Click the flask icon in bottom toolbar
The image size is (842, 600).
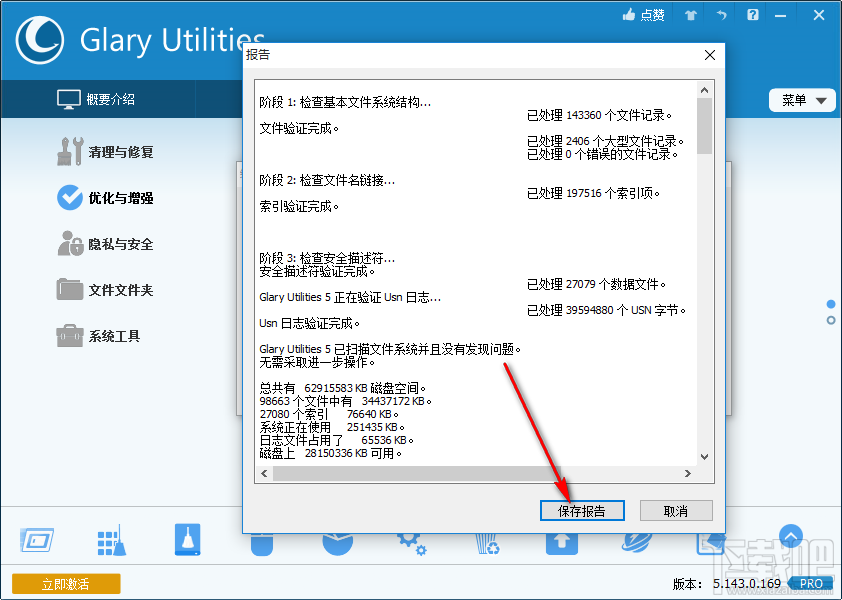(x=186, y=538)
